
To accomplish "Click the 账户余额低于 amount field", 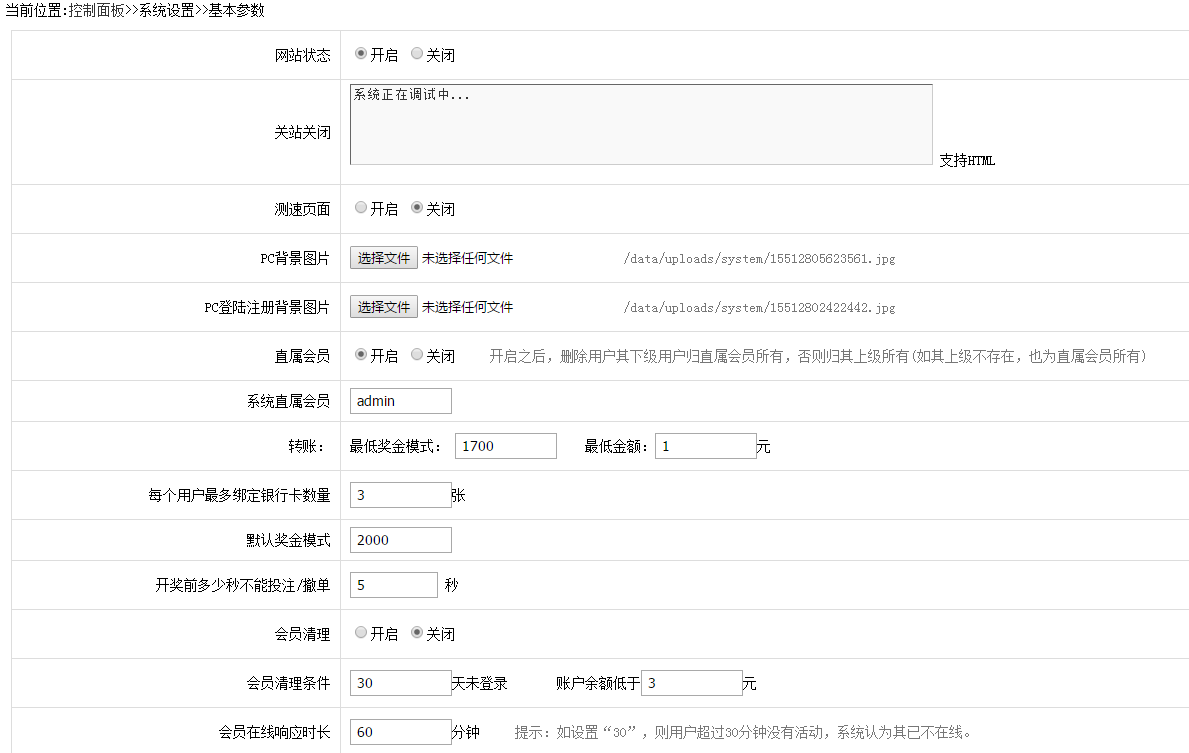I will click(x=691, y=683).
